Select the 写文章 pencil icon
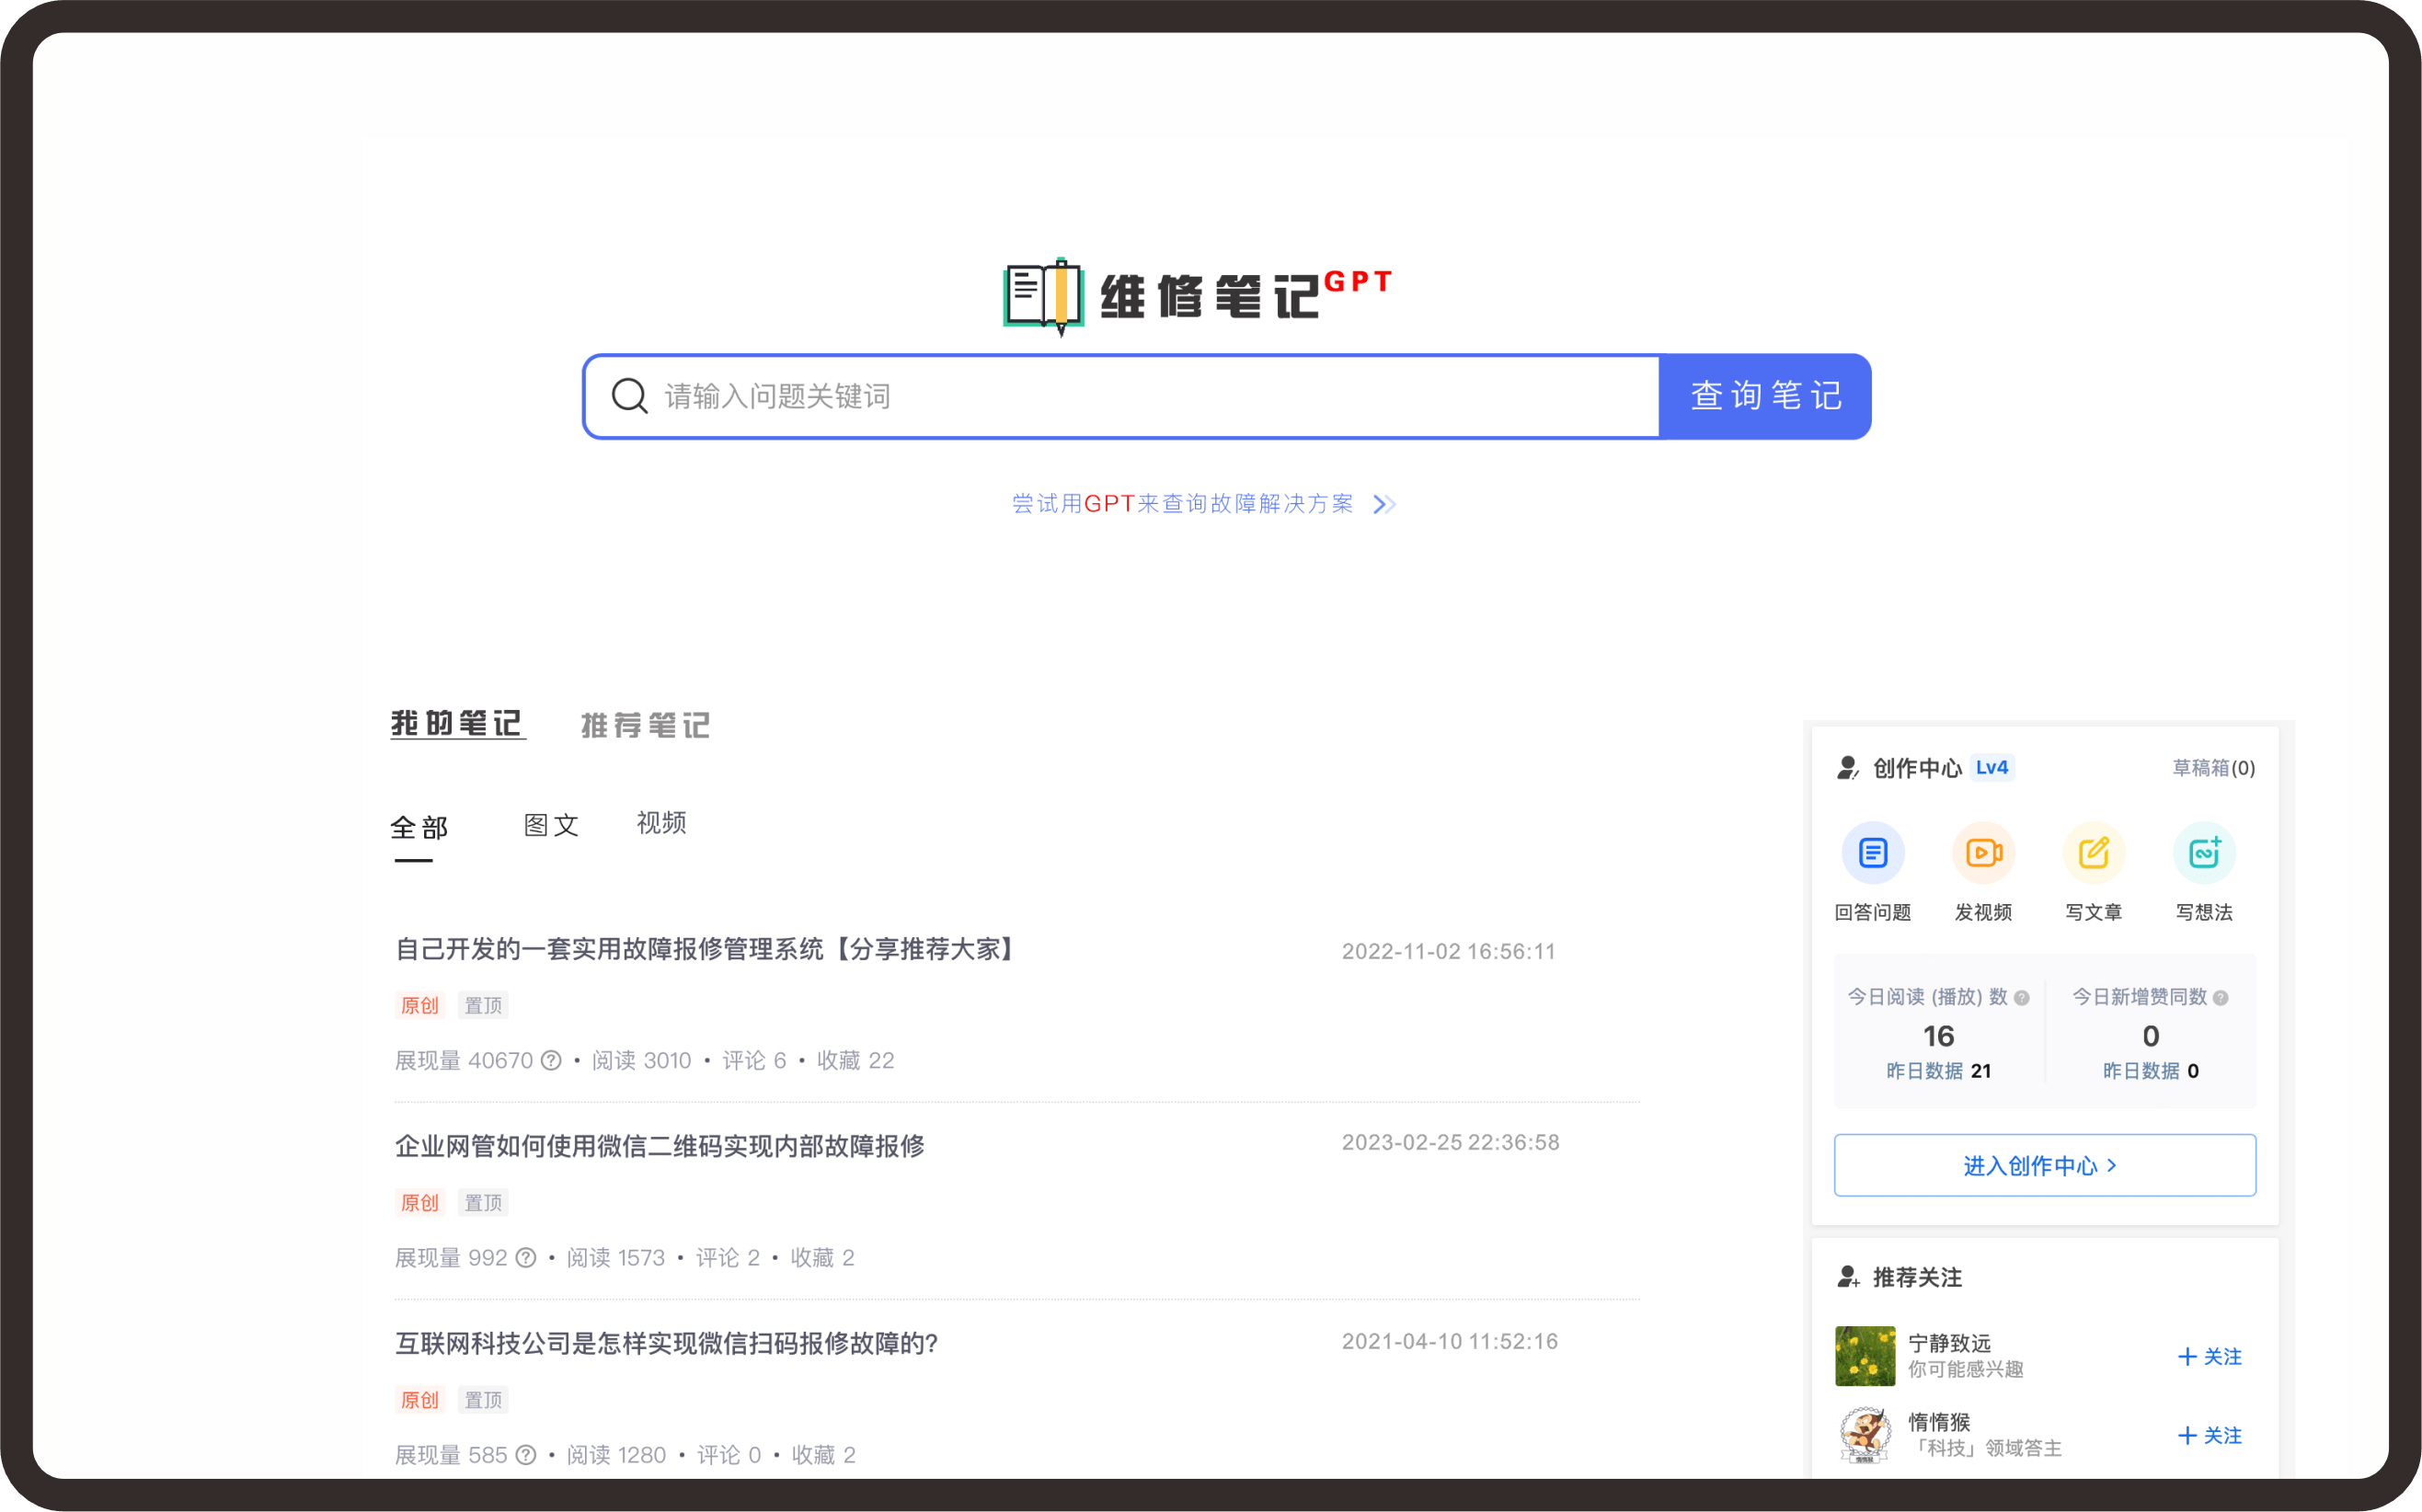The height and width of the screenshot is (1512, 2422). point(2093,853)
